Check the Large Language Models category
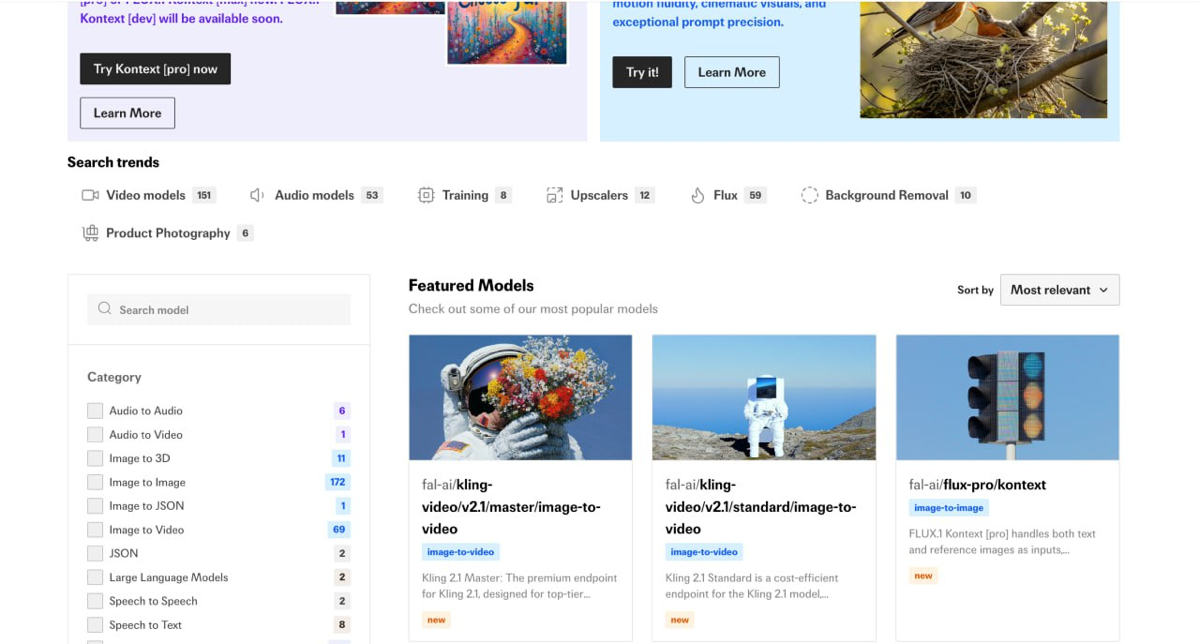This screenshot has height=644, width=1200. coord(95,577)
